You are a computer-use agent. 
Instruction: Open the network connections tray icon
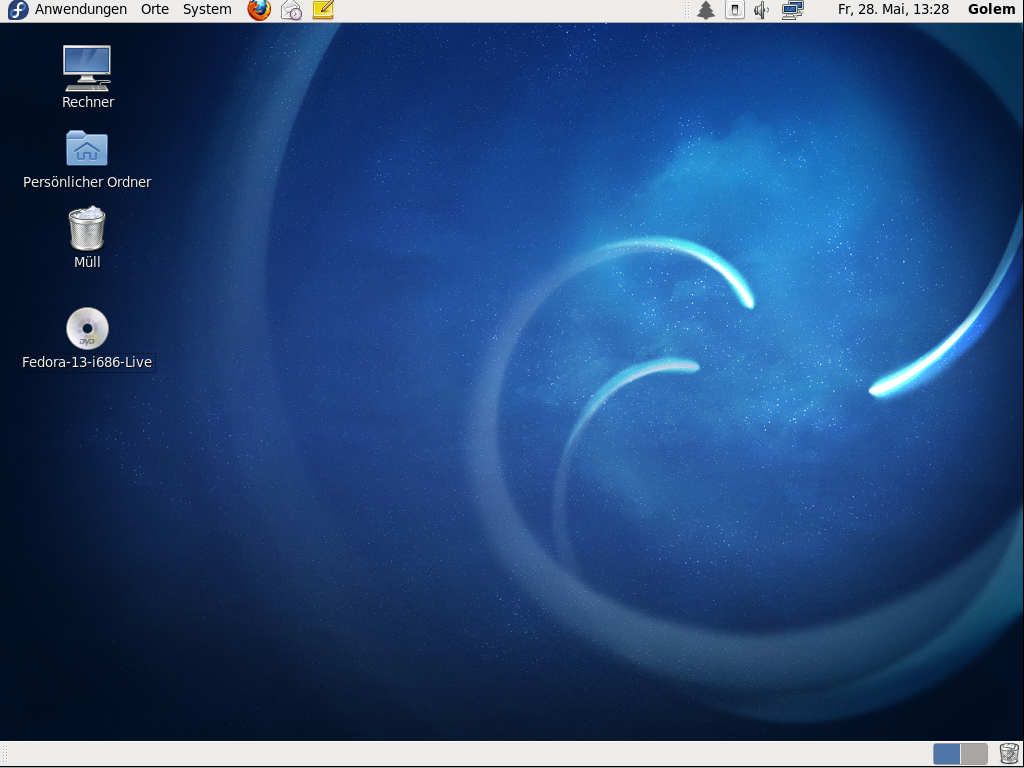[793, 10]
